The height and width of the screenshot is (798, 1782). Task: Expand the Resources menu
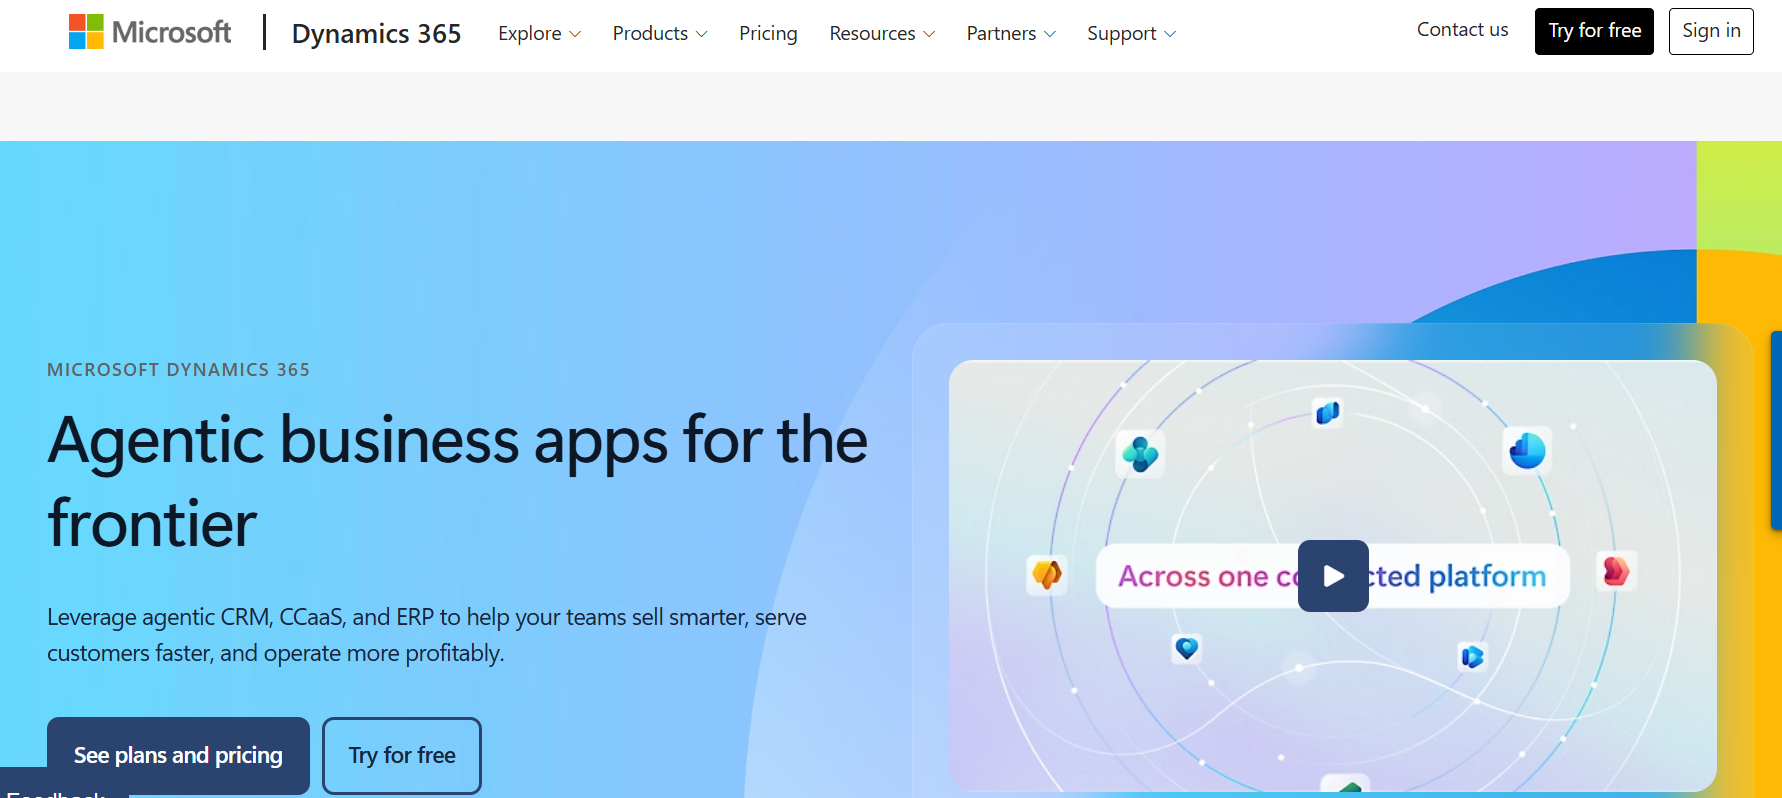tap(882, 34)
